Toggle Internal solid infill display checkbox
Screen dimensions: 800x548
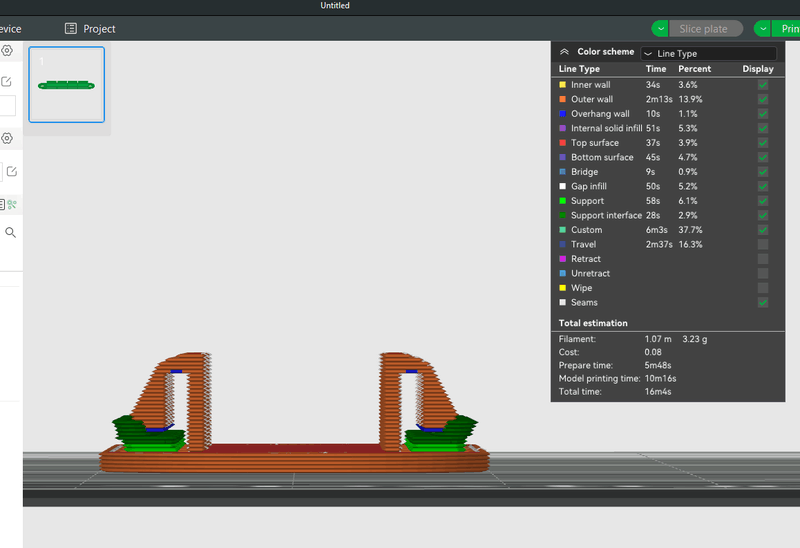tap(763, 128)
